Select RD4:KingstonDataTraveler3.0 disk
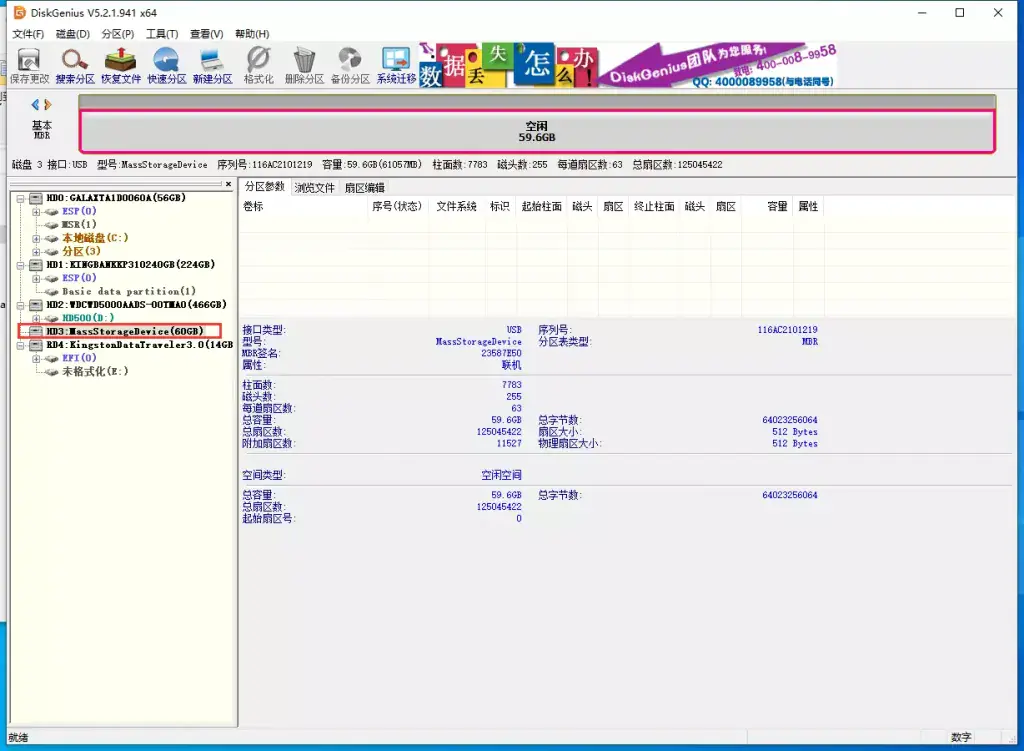This screenshot has height=751, width=1024. point(139,345)
